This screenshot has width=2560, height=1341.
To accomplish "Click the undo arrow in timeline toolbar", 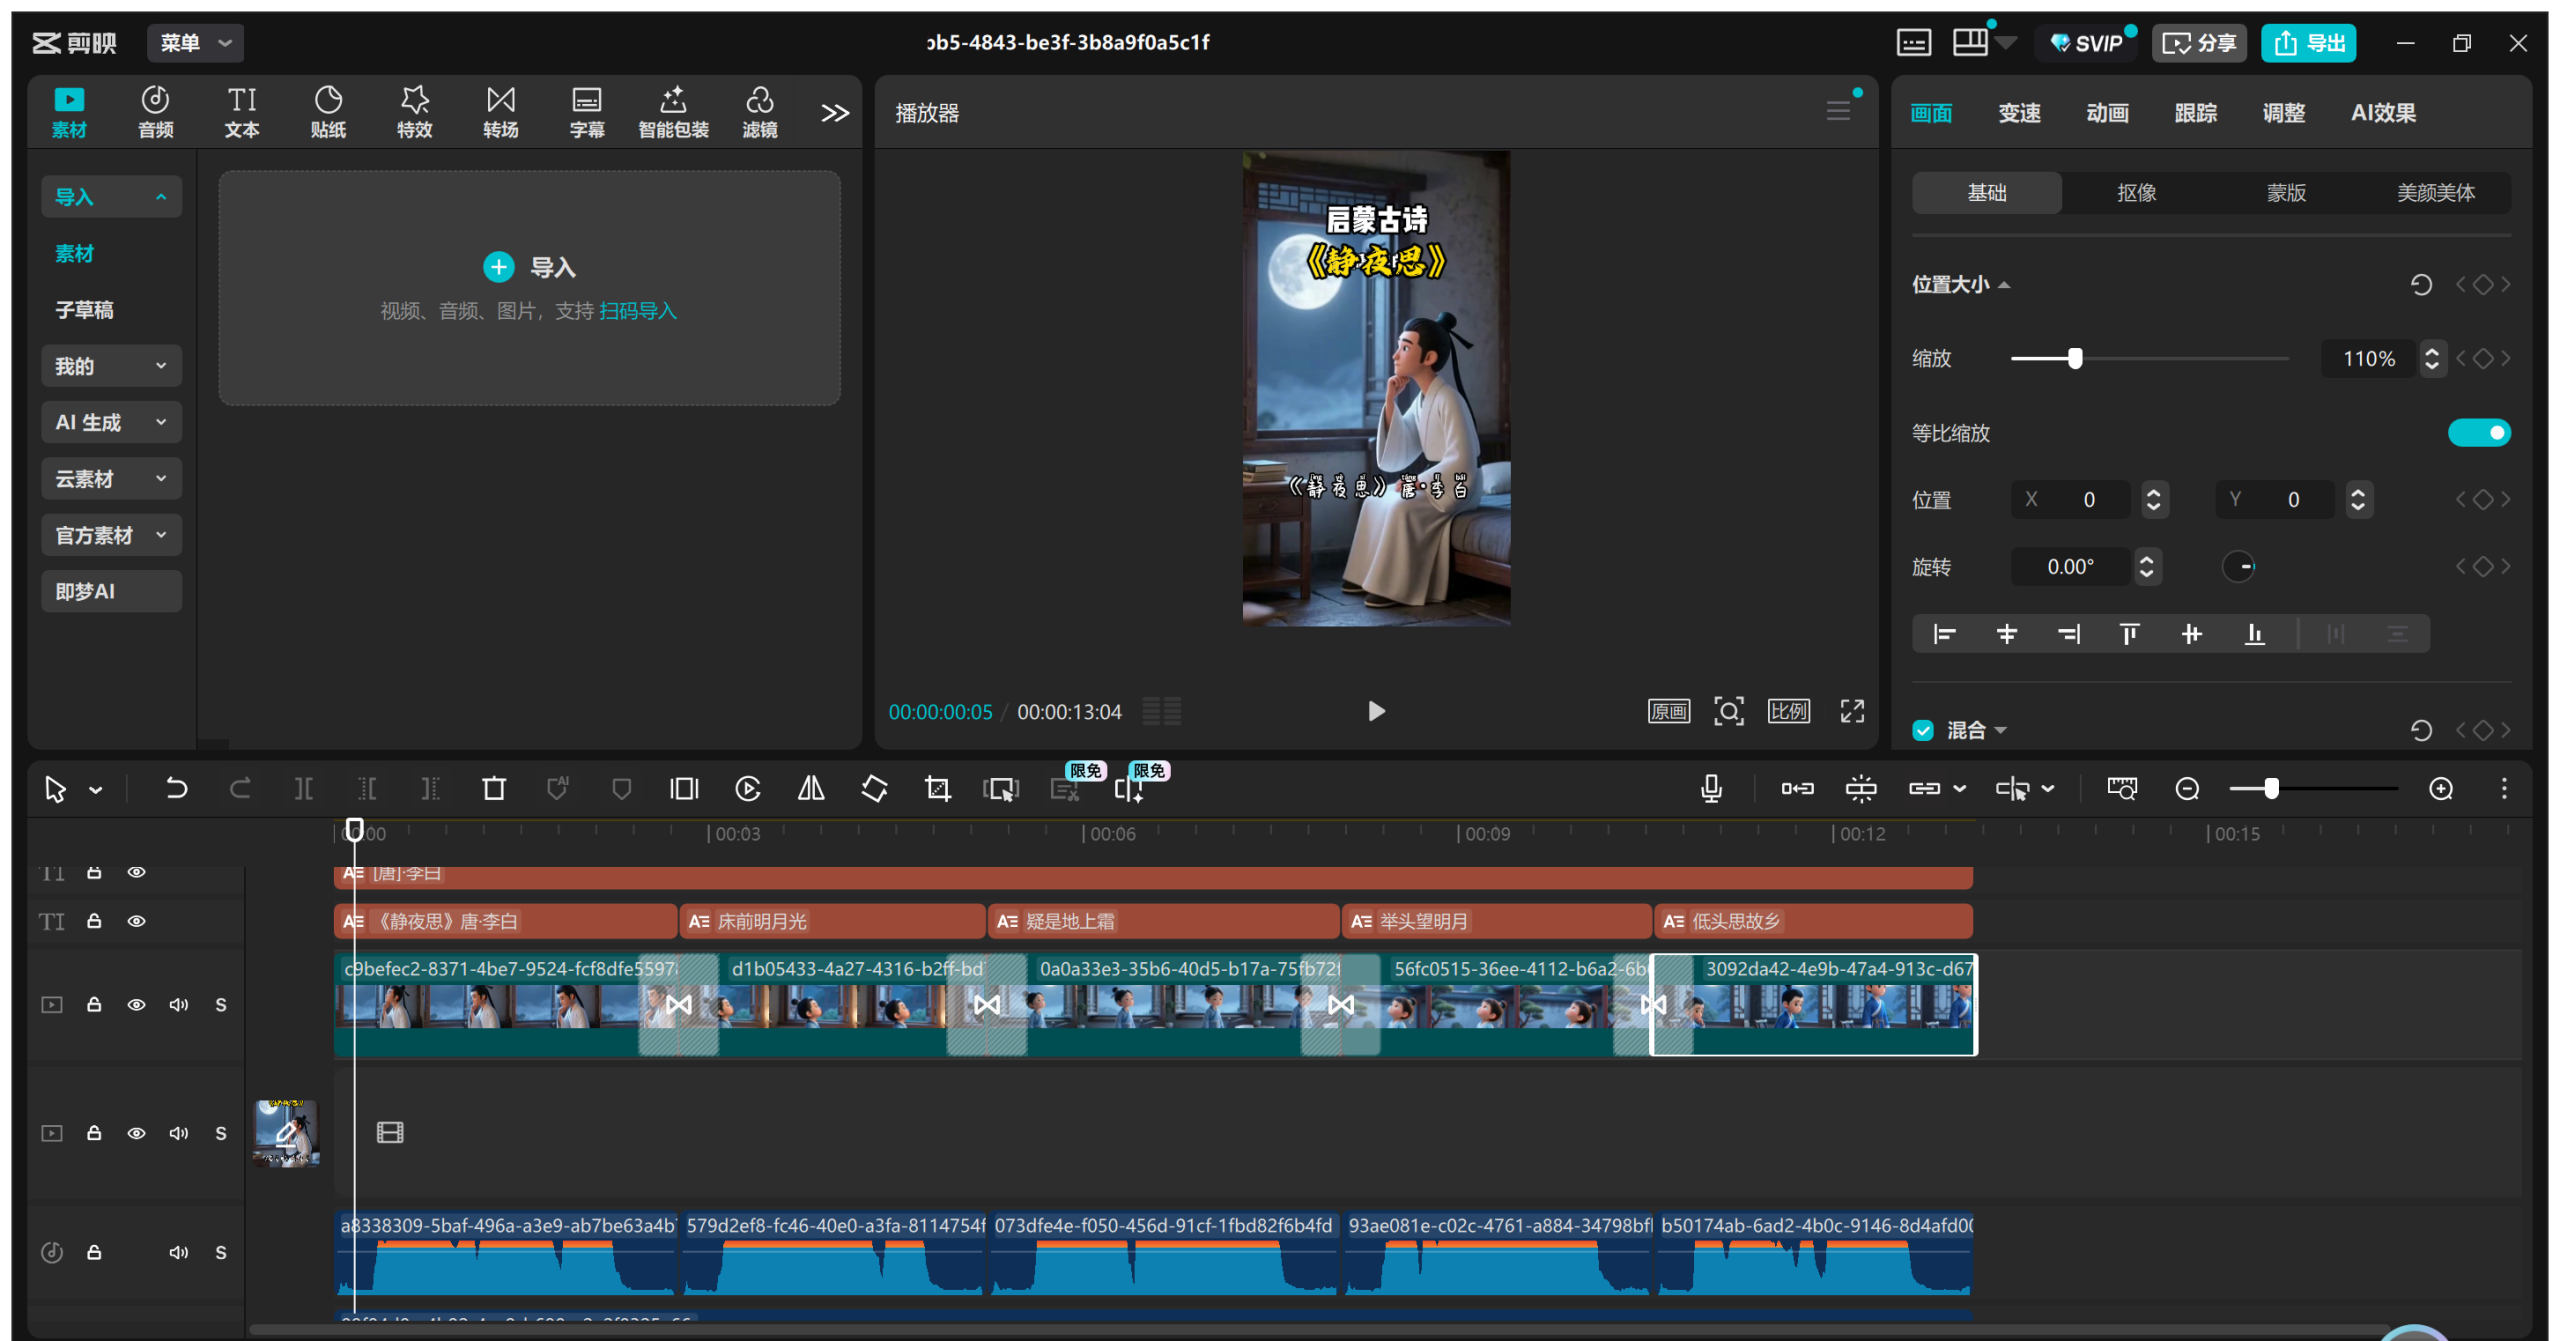I will [176, 789].
